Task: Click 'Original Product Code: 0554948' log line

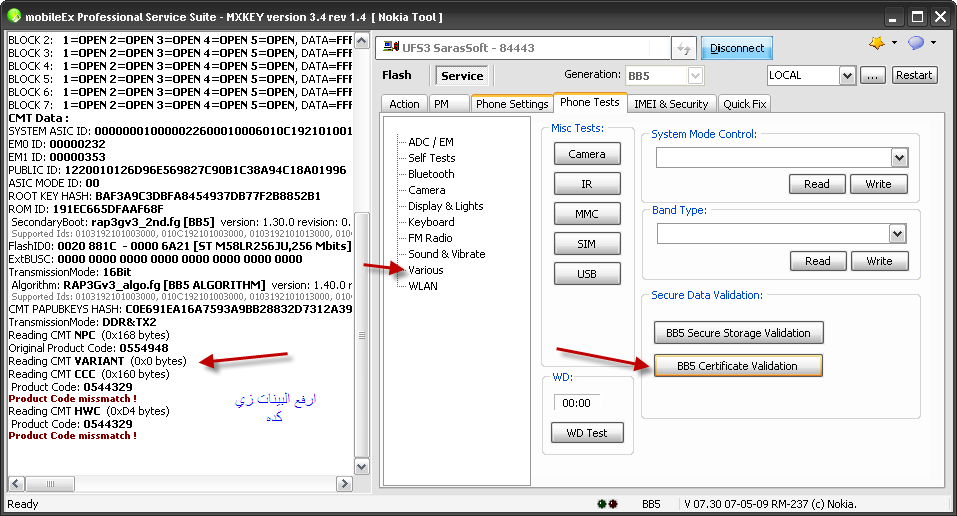Action: pos(88,348)
